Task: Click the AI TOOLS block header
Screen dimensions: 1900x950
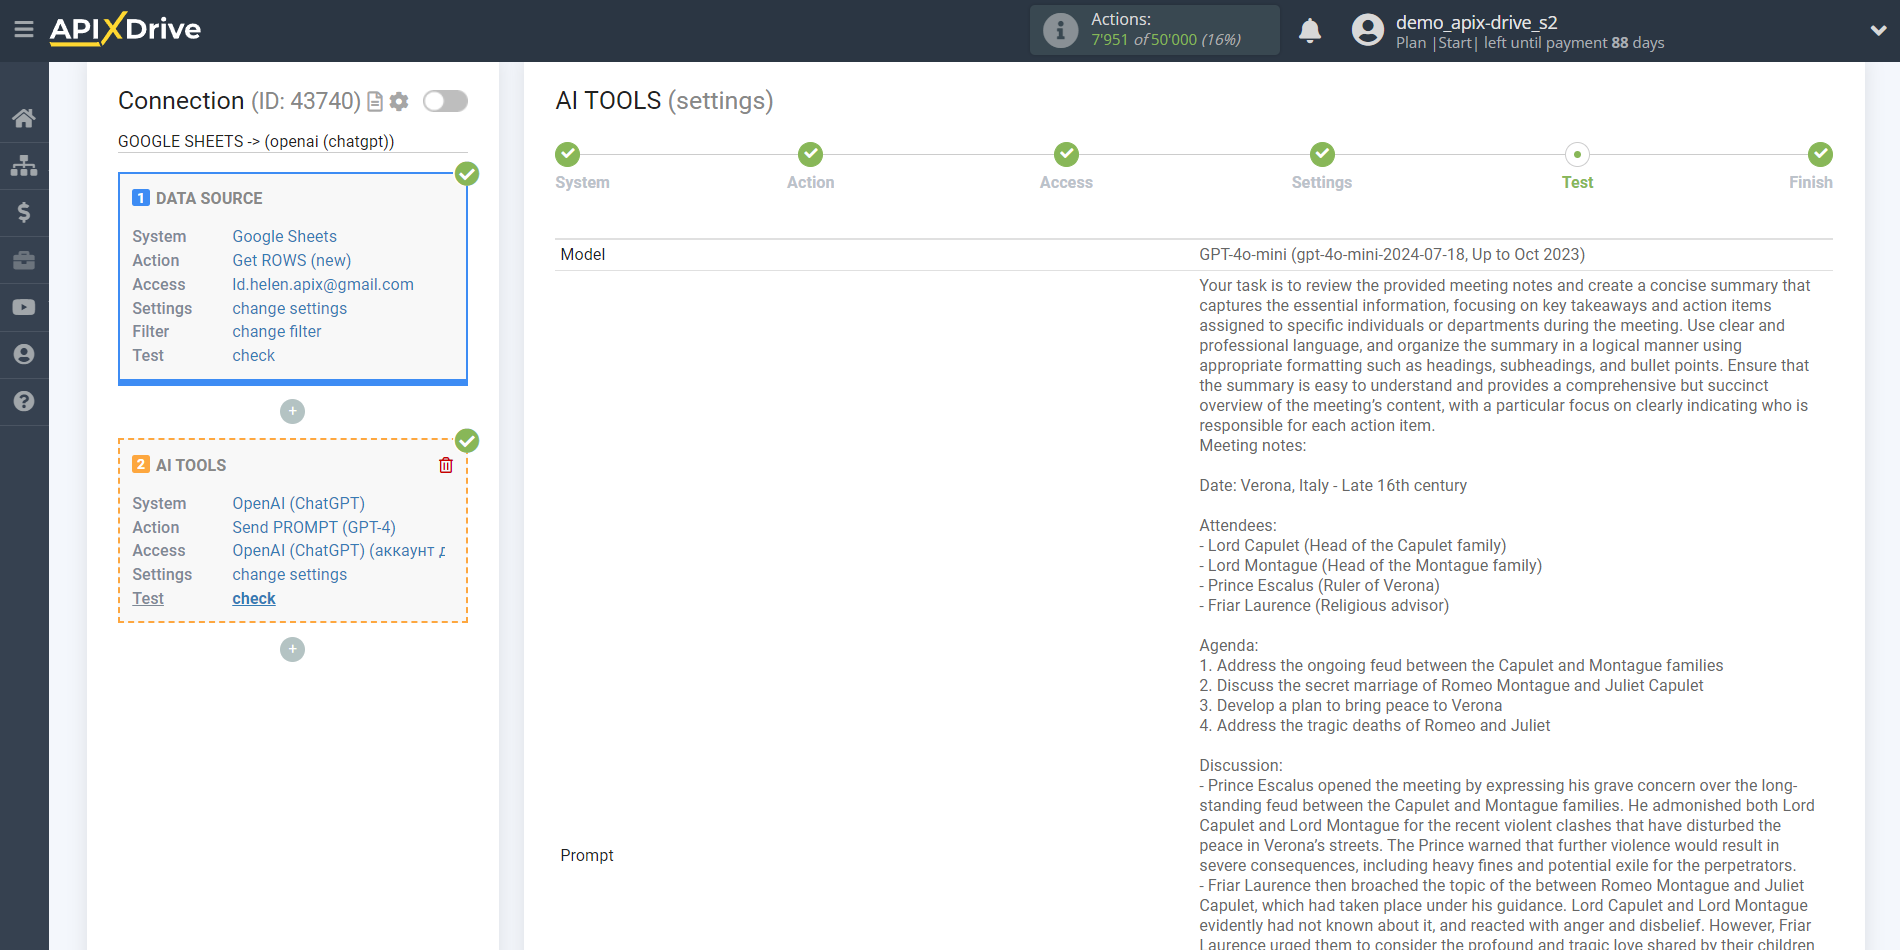Action: (x=191, y=465)
